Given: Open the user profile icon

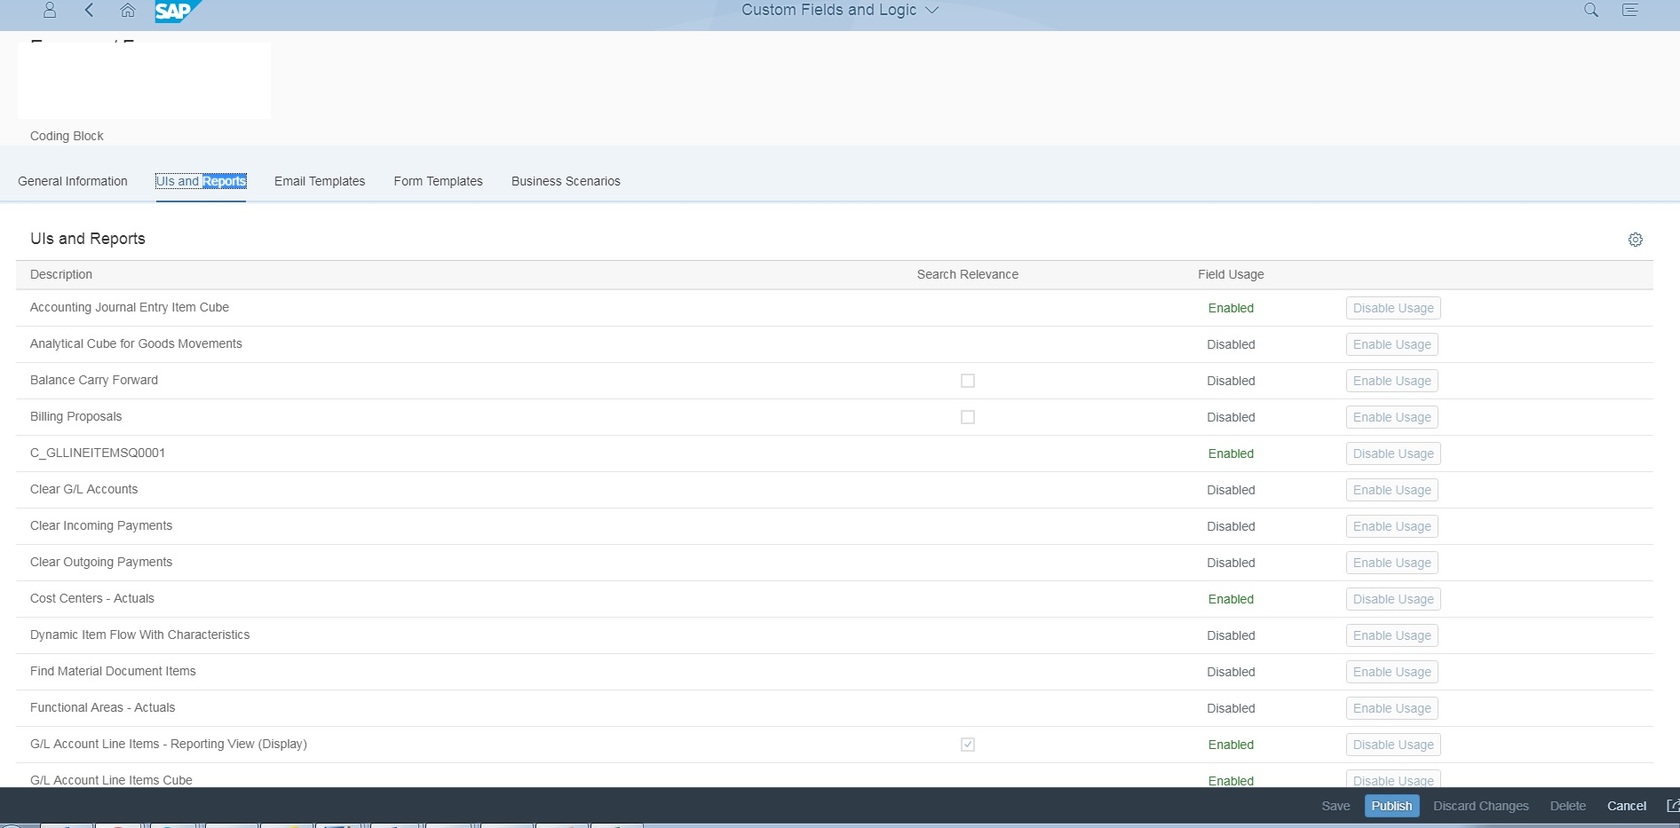Looking at the screenshot, I should tap(49, 10).
